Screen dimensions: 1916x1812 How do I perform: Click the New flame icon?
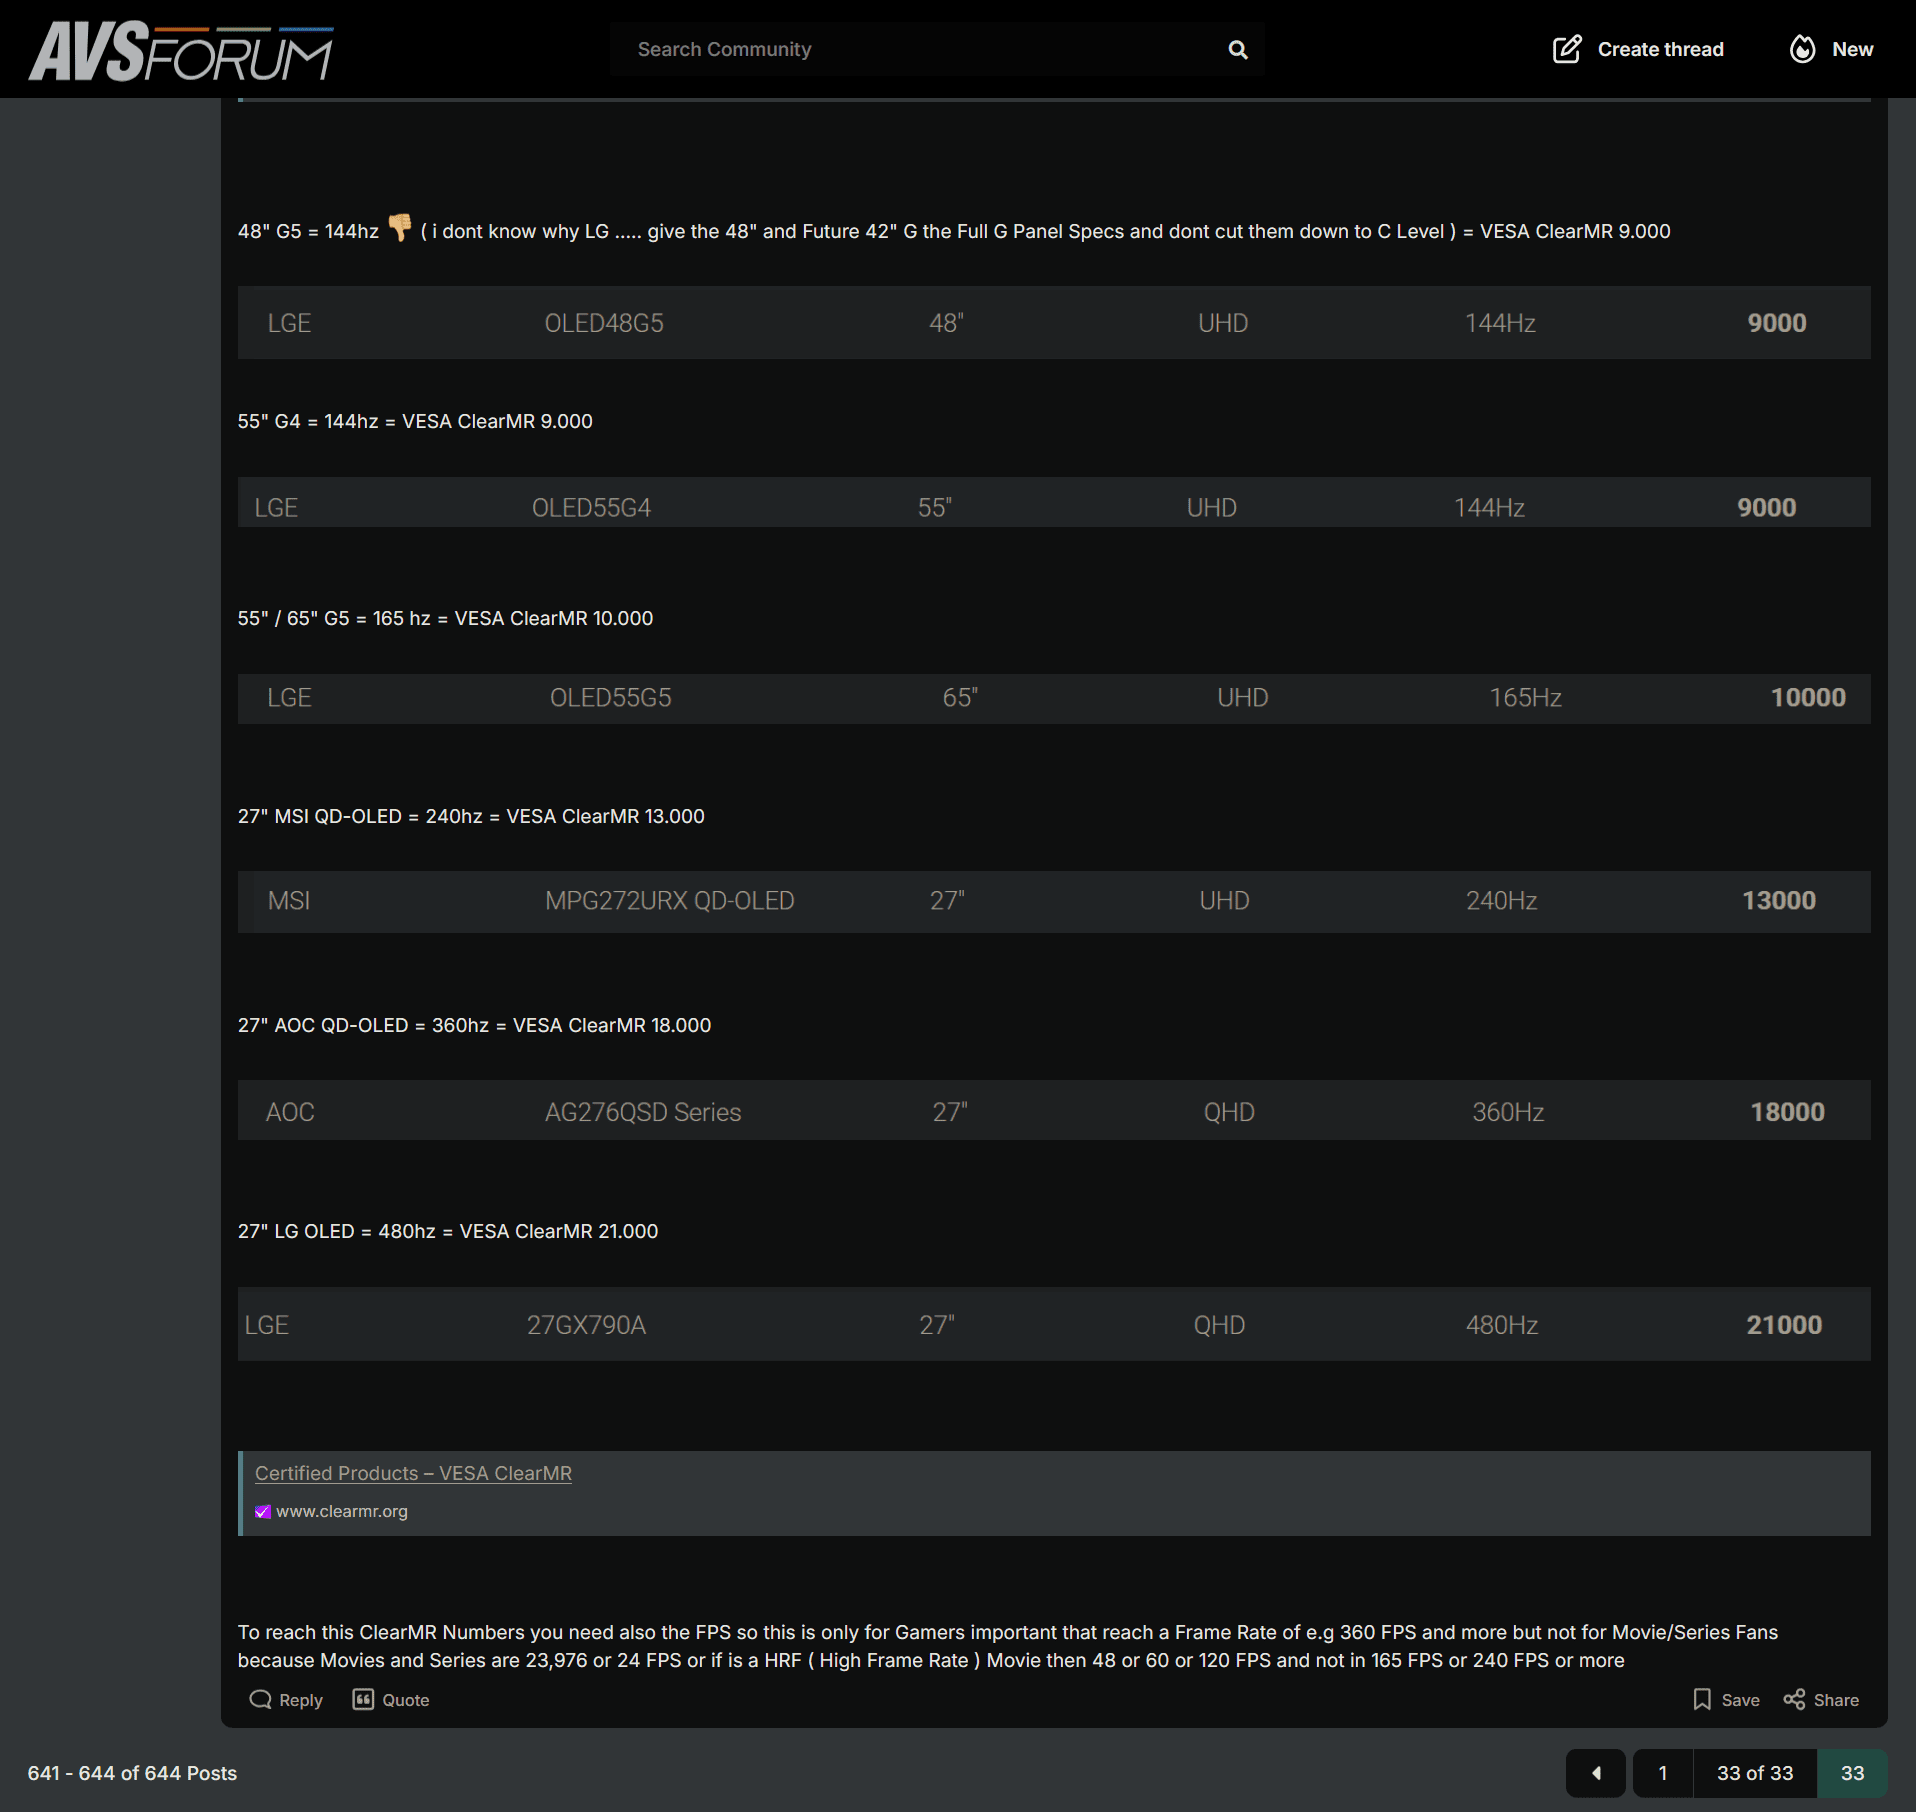(1802, 50)
